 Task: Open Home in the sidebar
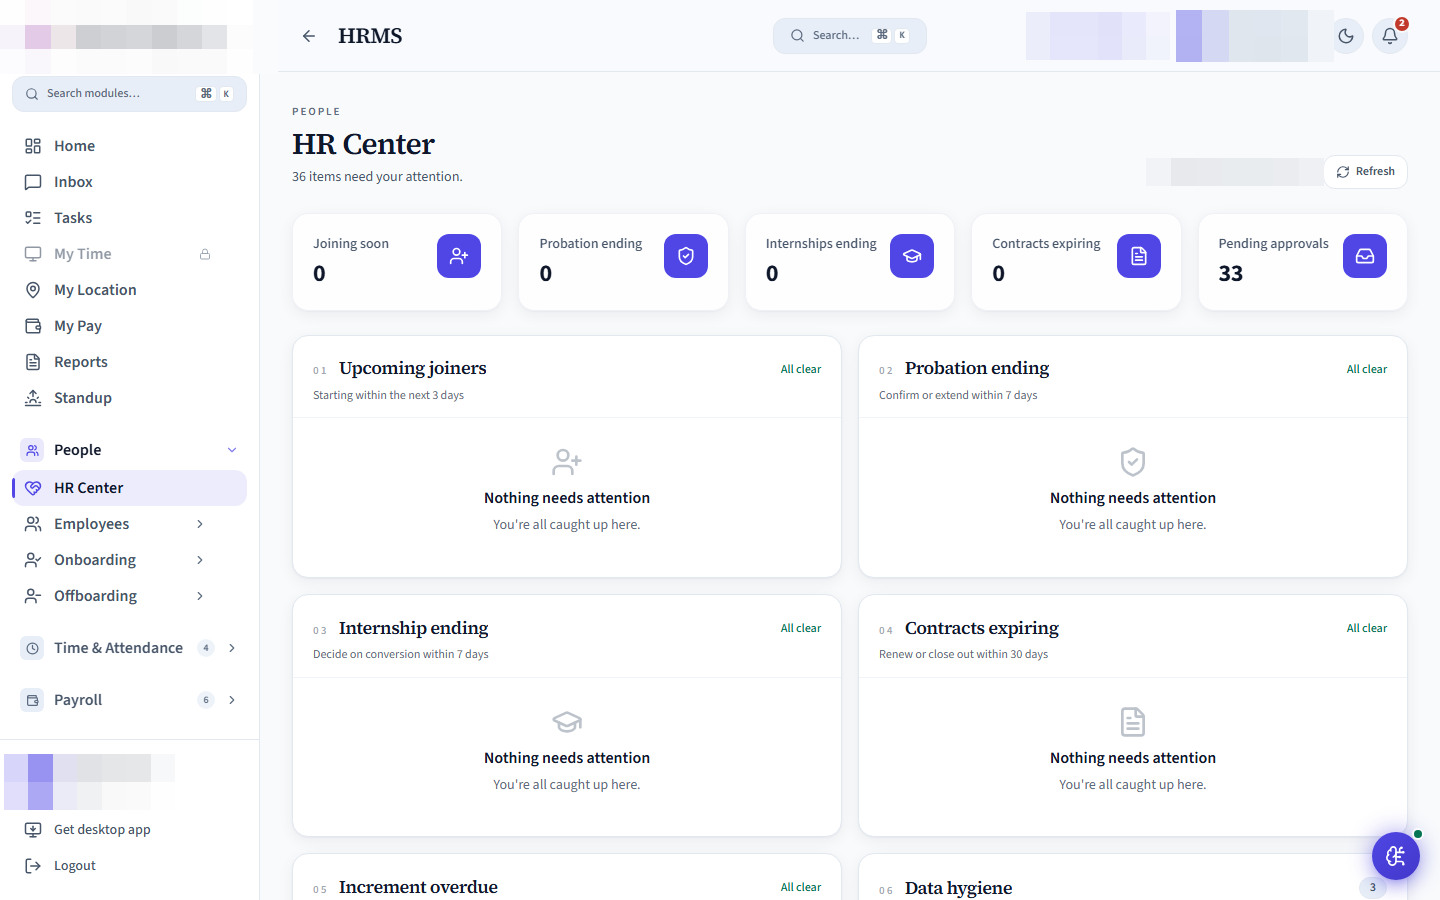tap(129, 146)
